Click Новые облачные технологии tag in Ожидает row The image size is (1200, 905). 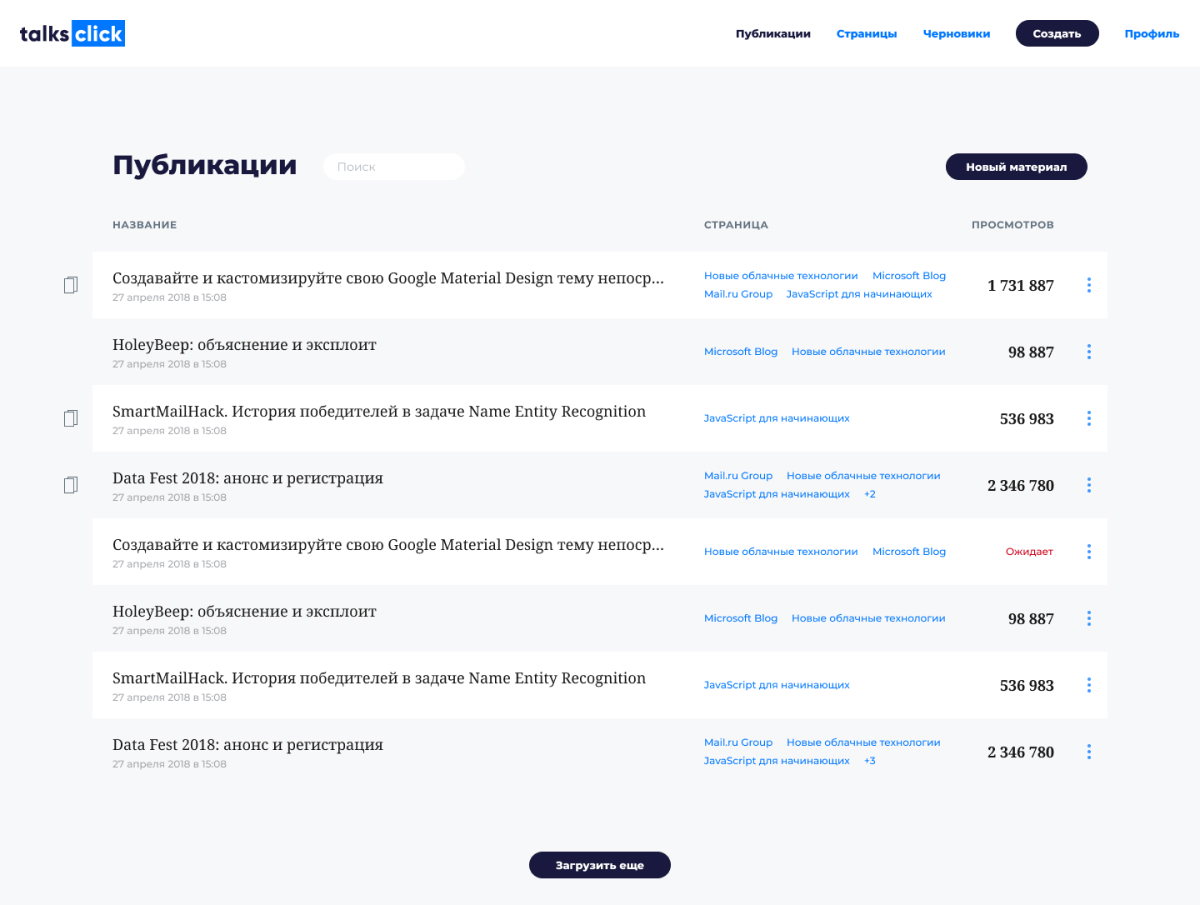pos(781,552)
